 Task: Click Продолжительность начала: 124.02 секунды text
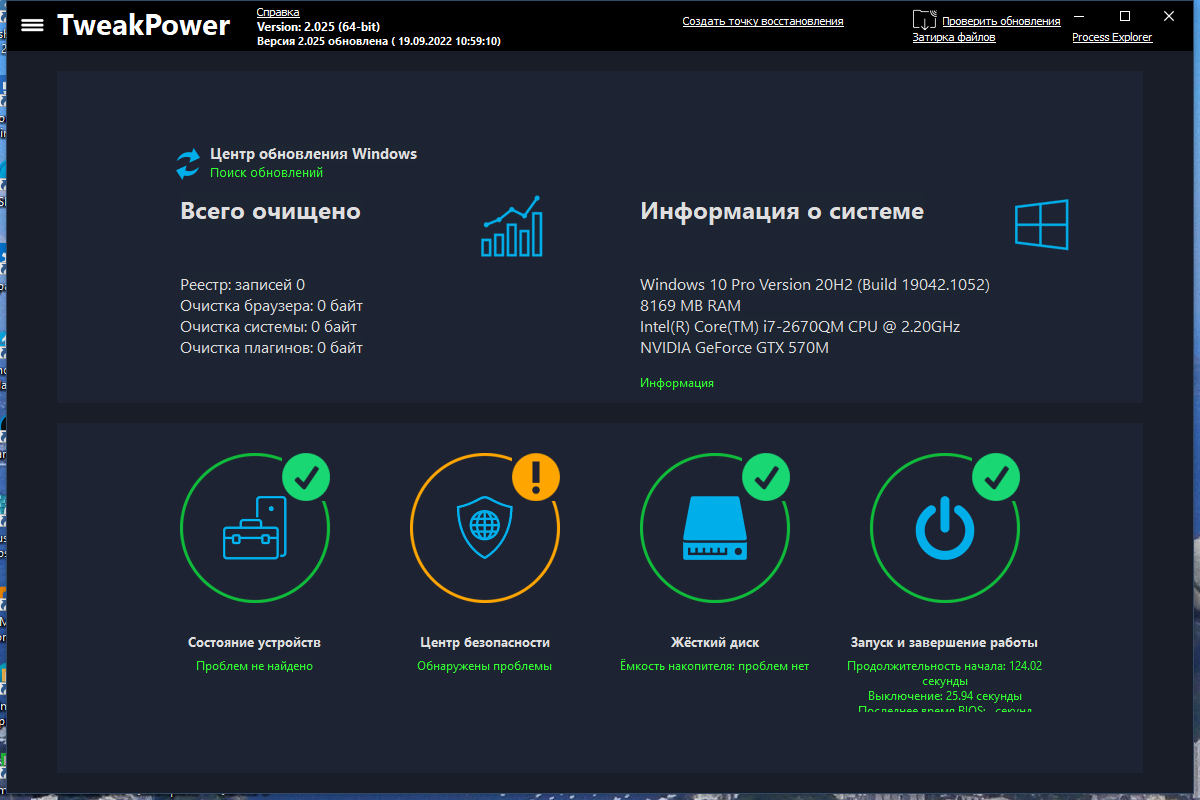[x=944, y=673]
